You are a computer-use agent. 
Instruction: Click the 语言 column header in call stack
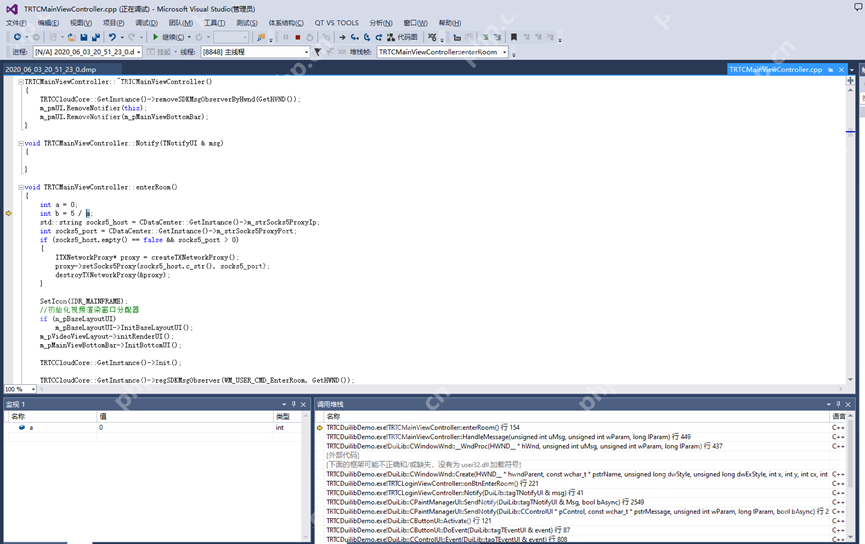839,417
